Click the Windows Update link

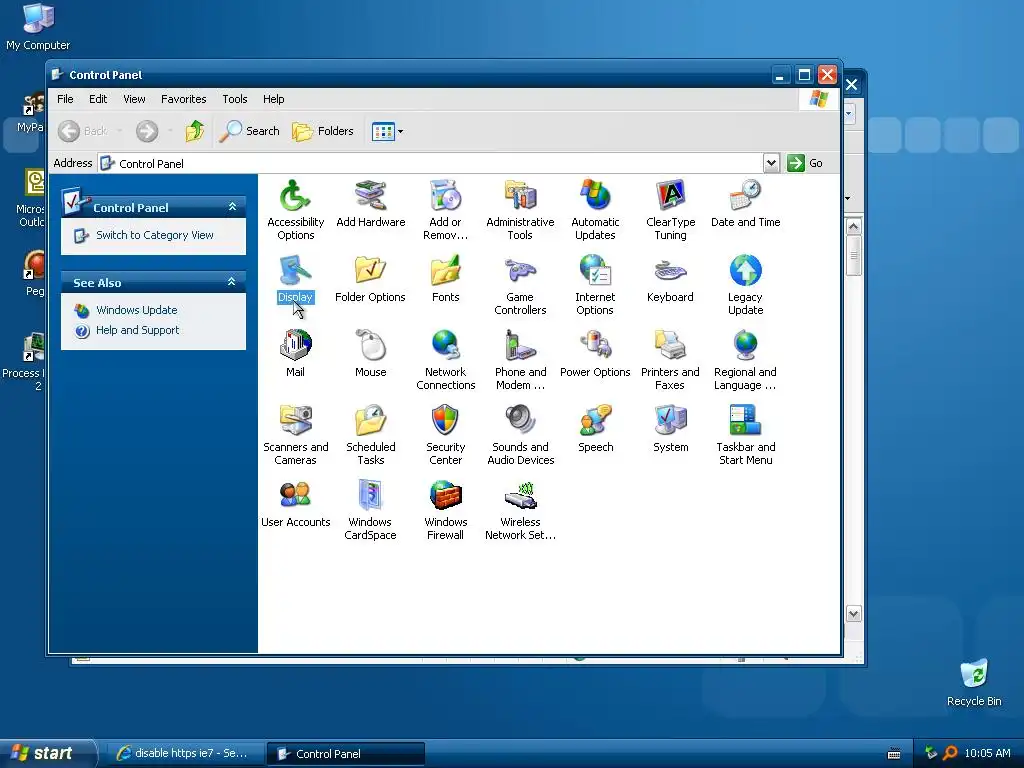coord(136,310)
